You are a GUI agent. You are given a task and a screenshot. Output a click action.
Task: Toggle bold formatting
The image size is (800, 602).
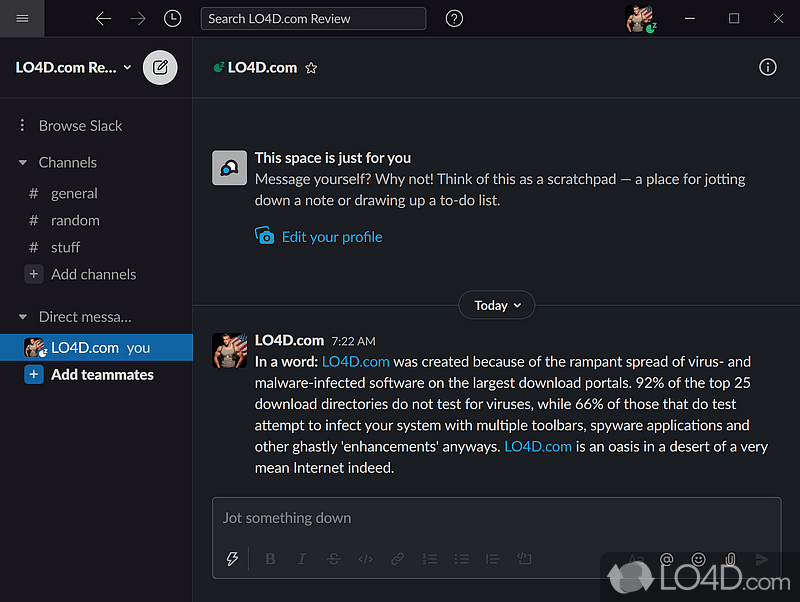270,559
